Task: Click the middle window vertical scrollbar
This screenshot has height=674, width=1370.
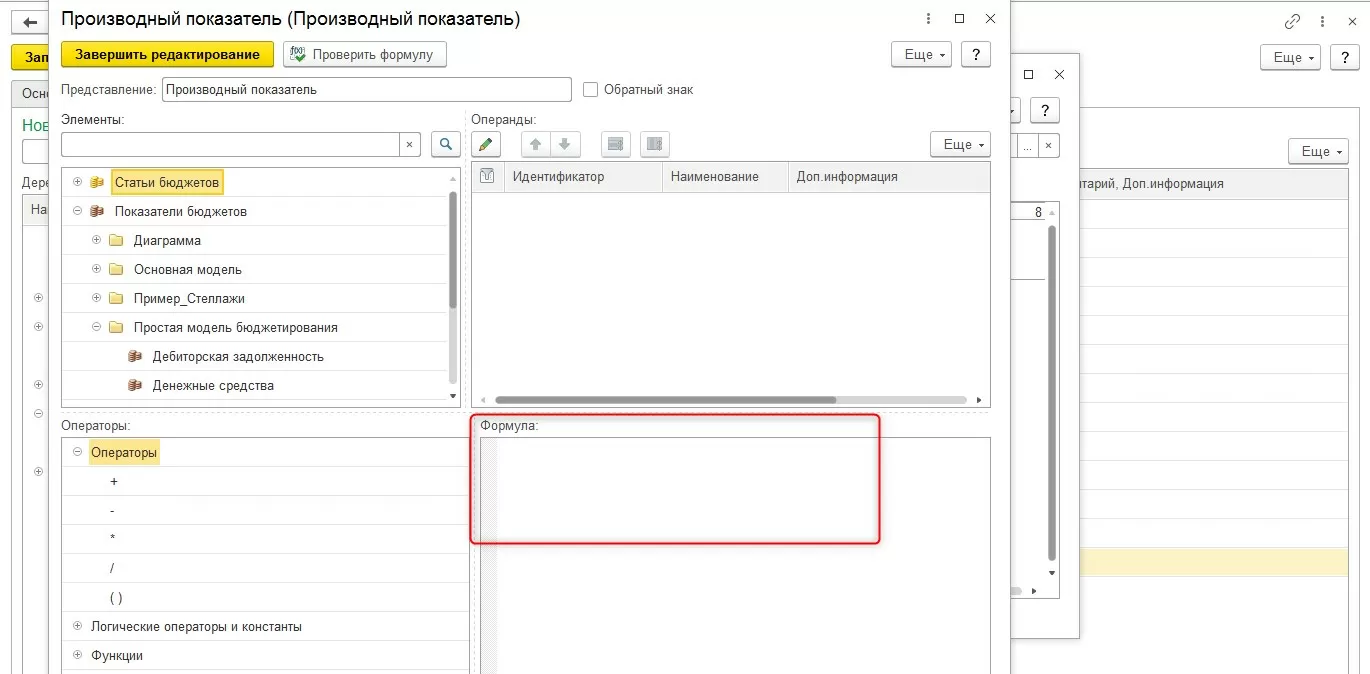Action: pos(1051,392)
